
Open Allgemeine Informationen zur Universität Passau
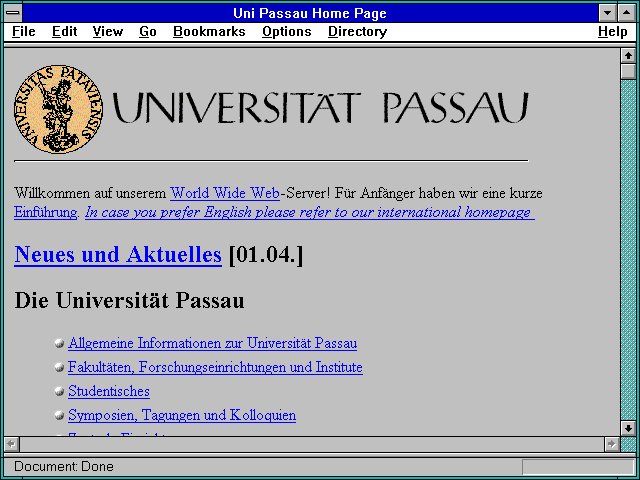[213, 343]
